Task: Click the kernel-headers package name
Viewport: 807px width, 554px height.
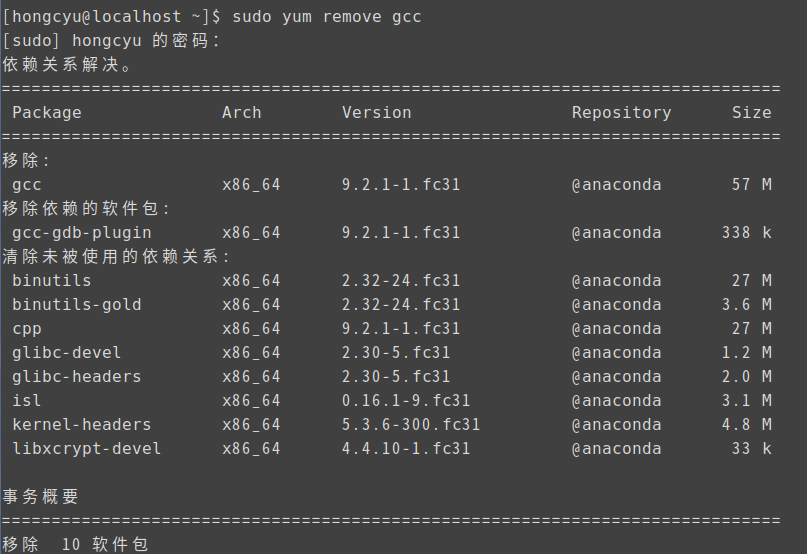Action: coord(82,425)
